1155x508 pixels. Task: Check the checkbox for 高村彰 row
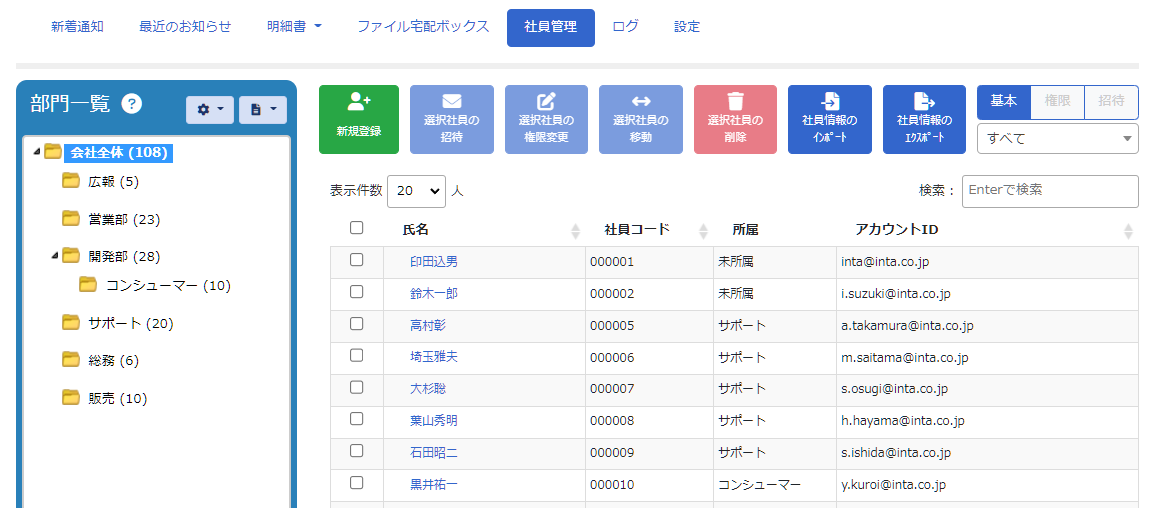point(357,324)
